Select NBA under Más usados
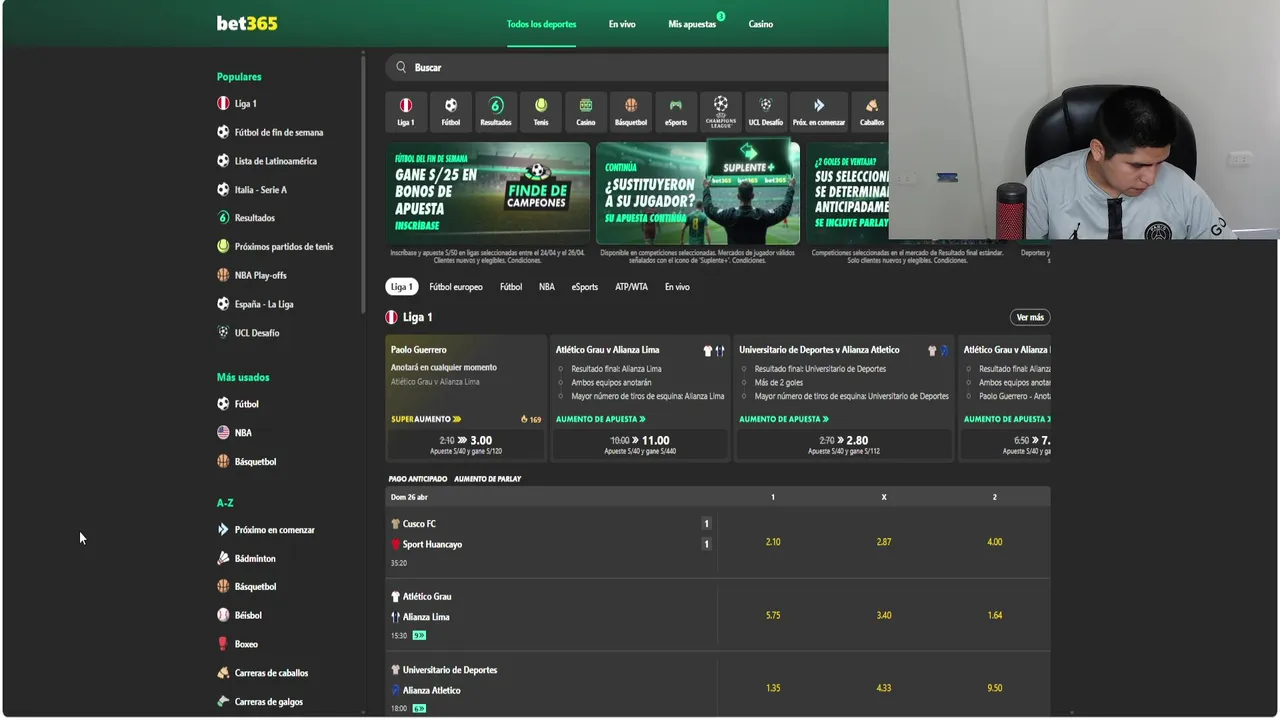Screen dimensions: 1280x720 pos(234,433)
